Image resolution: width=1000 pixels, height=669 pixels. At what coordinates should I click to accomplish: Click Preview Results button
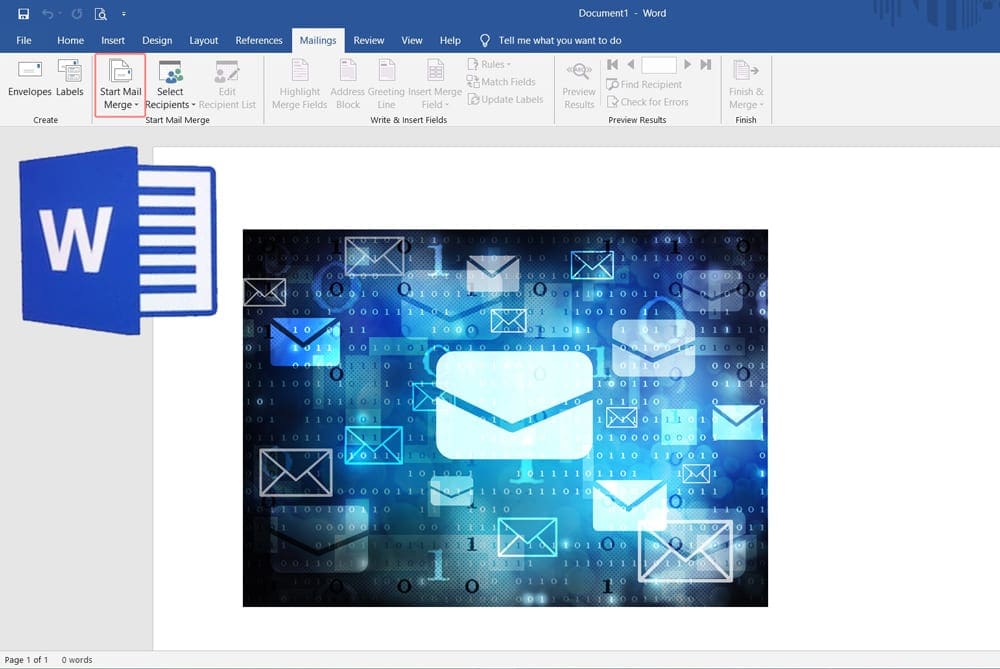[578, 84]
